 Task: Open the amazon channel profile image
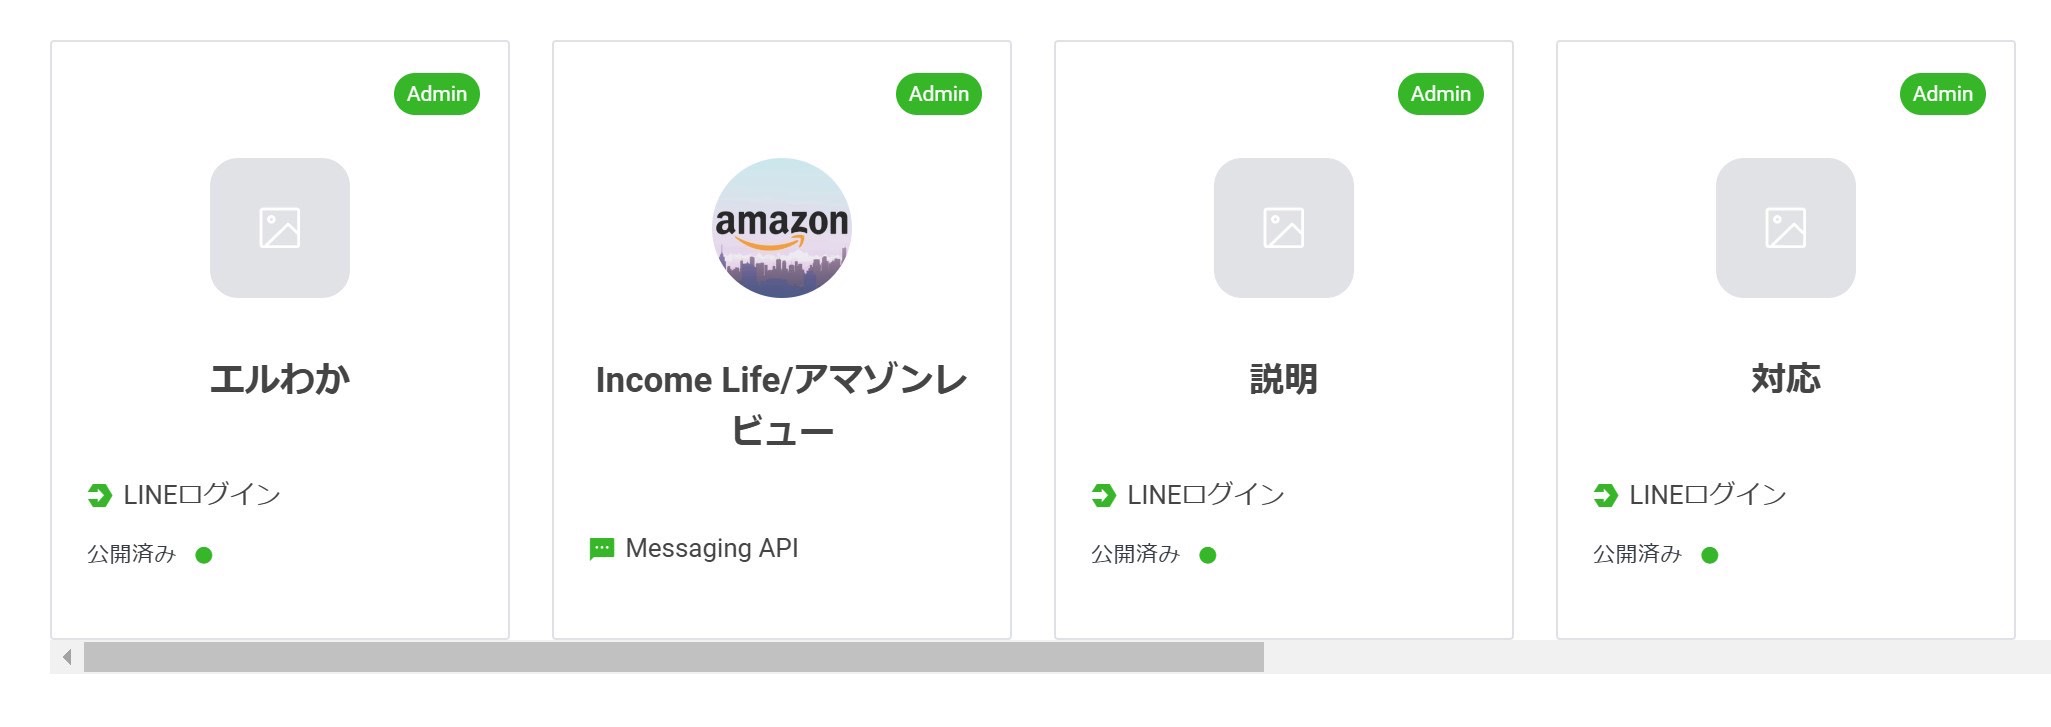[x=782, y=228]
